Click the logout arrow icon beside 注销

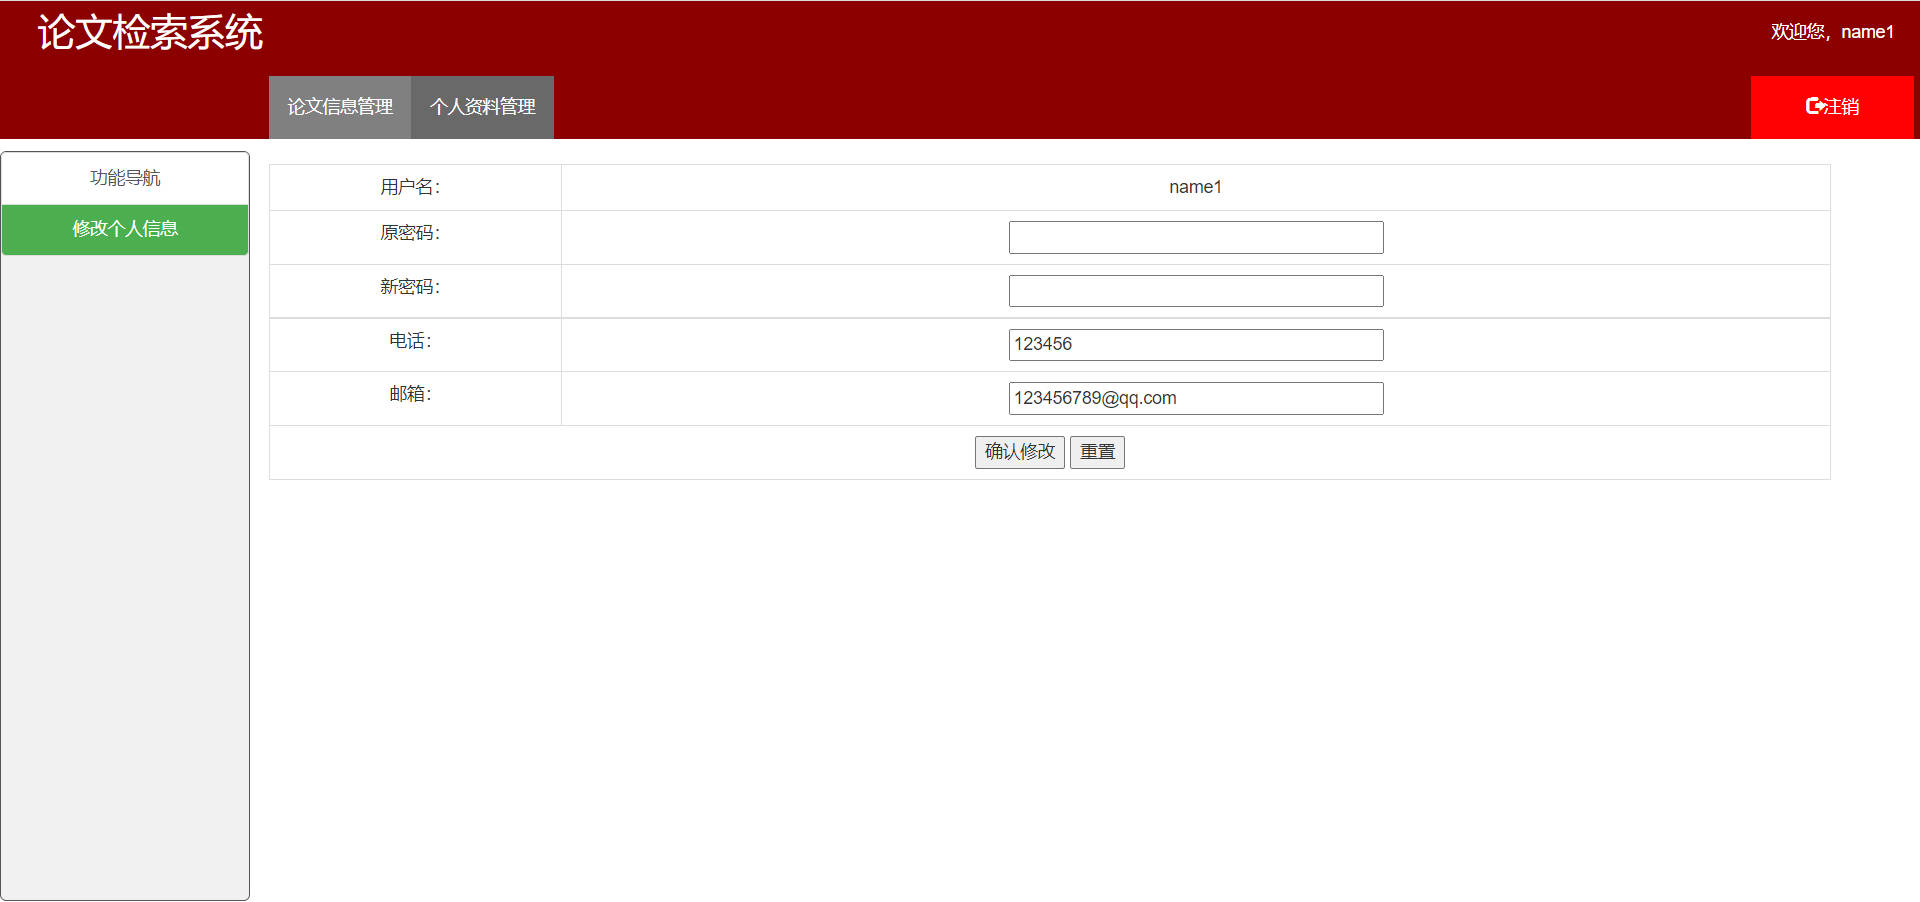coord(1815,106)
